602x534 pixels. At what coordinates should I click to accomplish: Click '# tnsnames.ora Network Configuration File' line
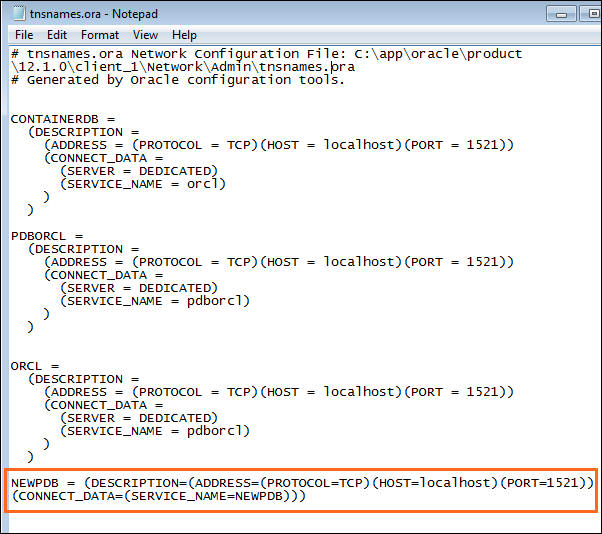(x=266, y=54)
